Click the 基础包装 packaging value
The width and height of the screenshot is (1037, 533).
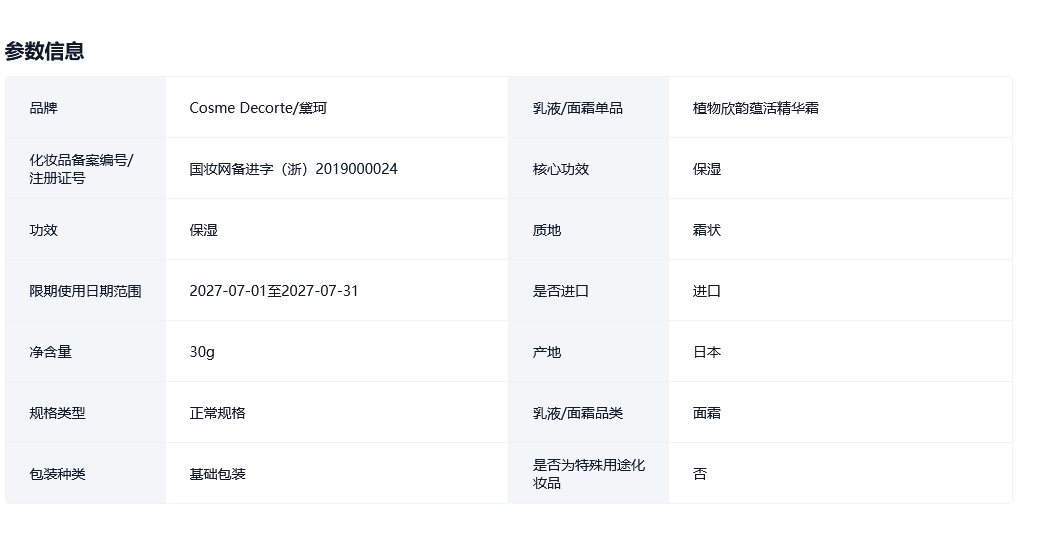217,474
